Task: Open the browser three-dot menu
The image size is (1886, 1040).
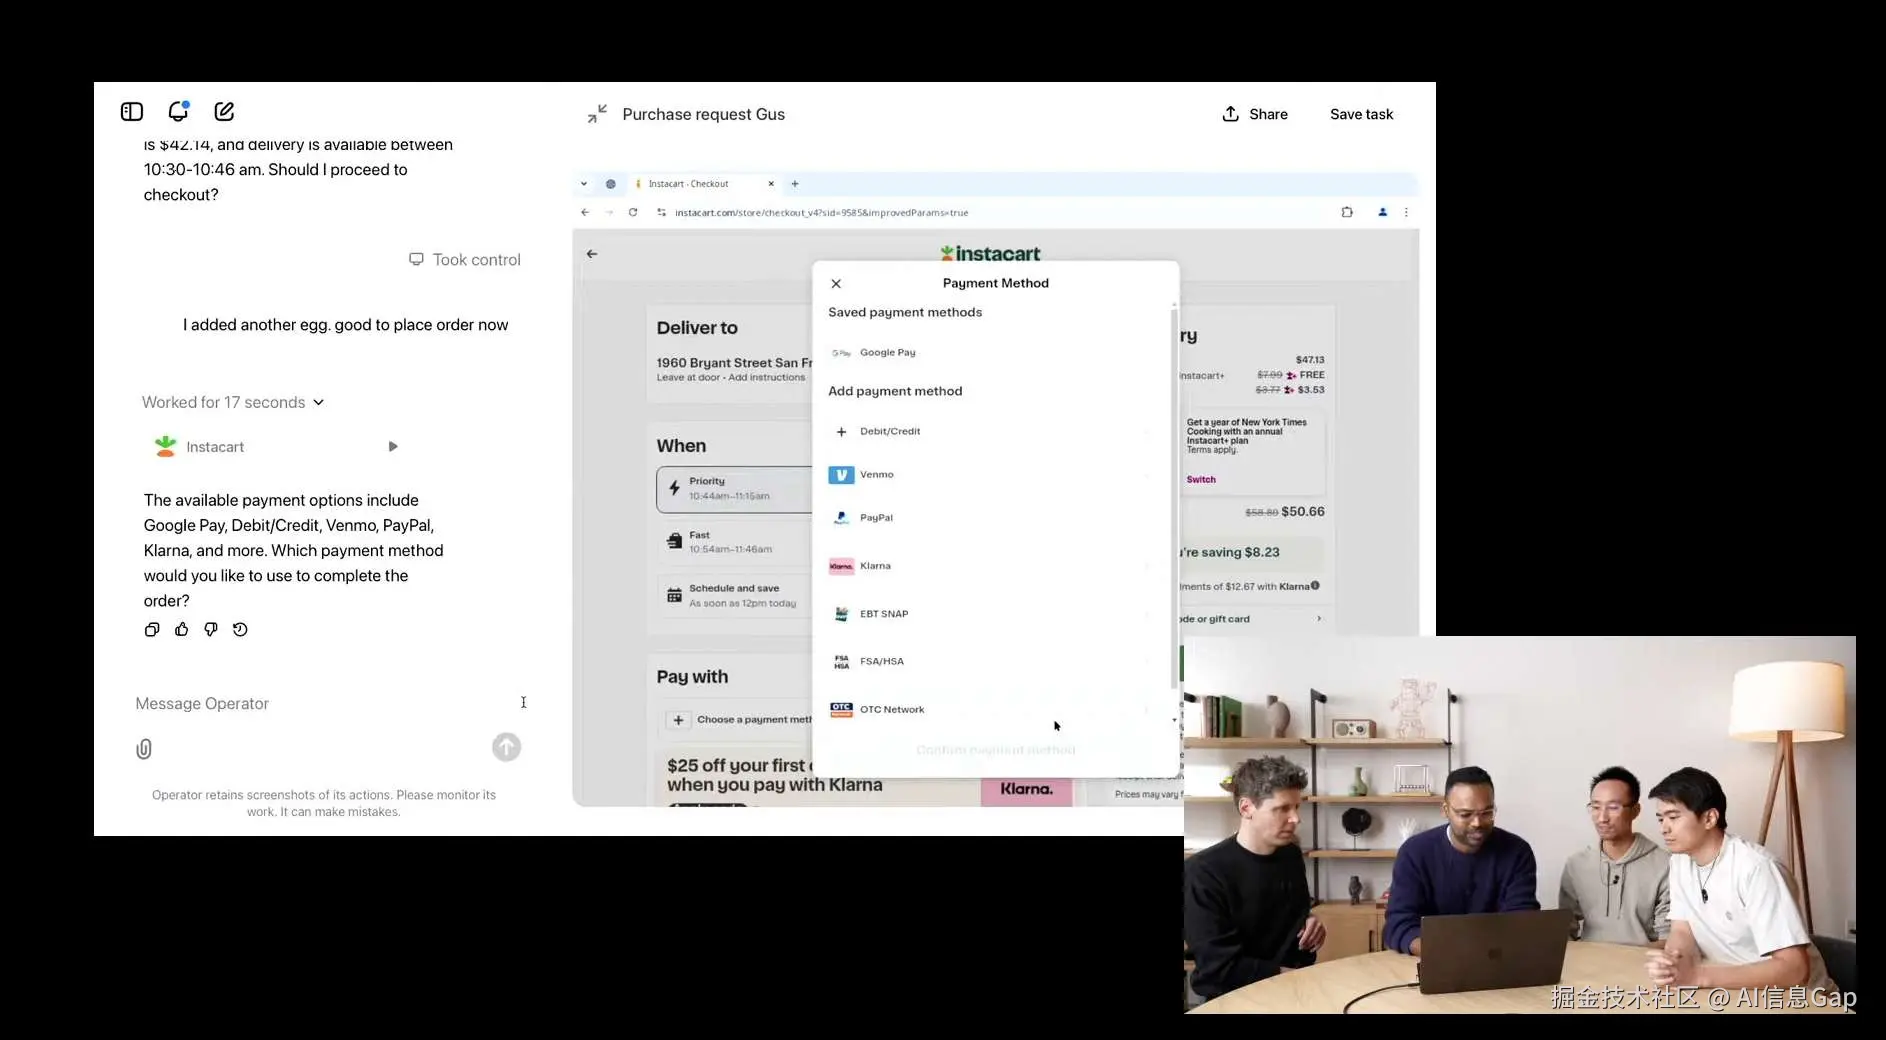Action: tap(1406, 212)
